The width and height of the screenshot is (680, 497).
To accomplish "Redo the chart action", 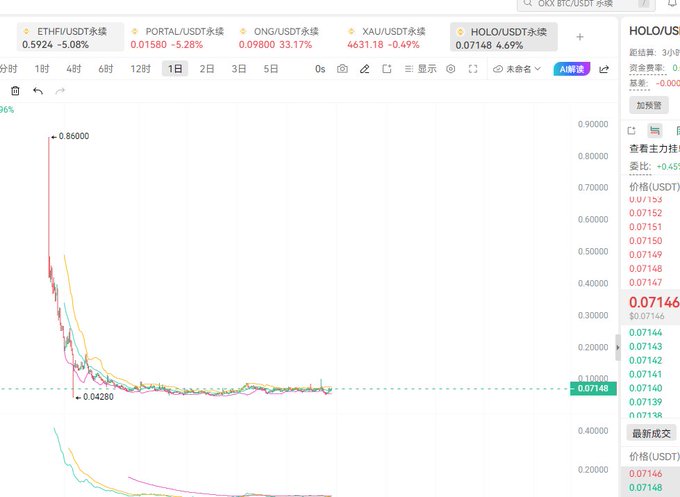I will click(x=60, y=91).
